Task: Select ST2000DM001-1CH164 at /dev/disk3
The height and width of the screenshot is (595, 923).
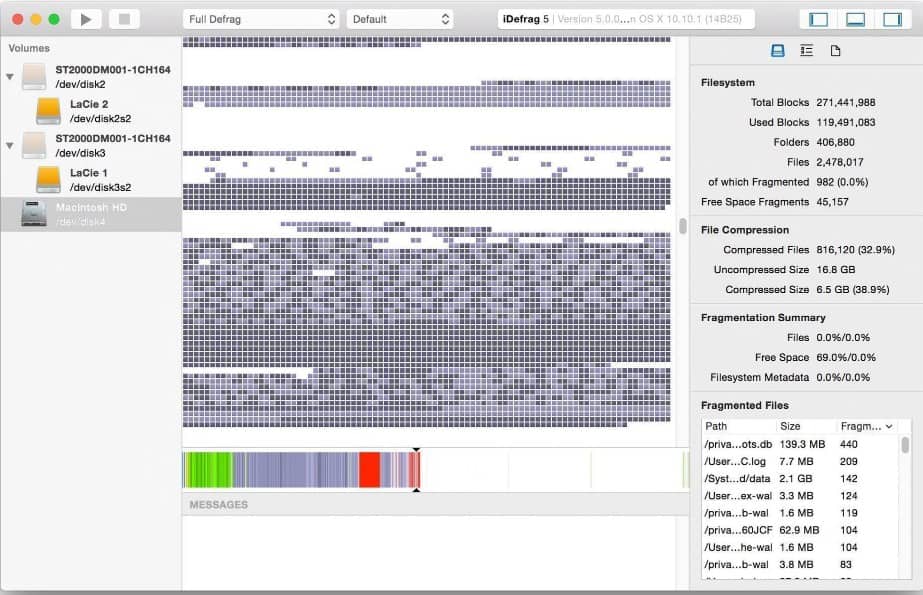Action: [x=113, y=138]
